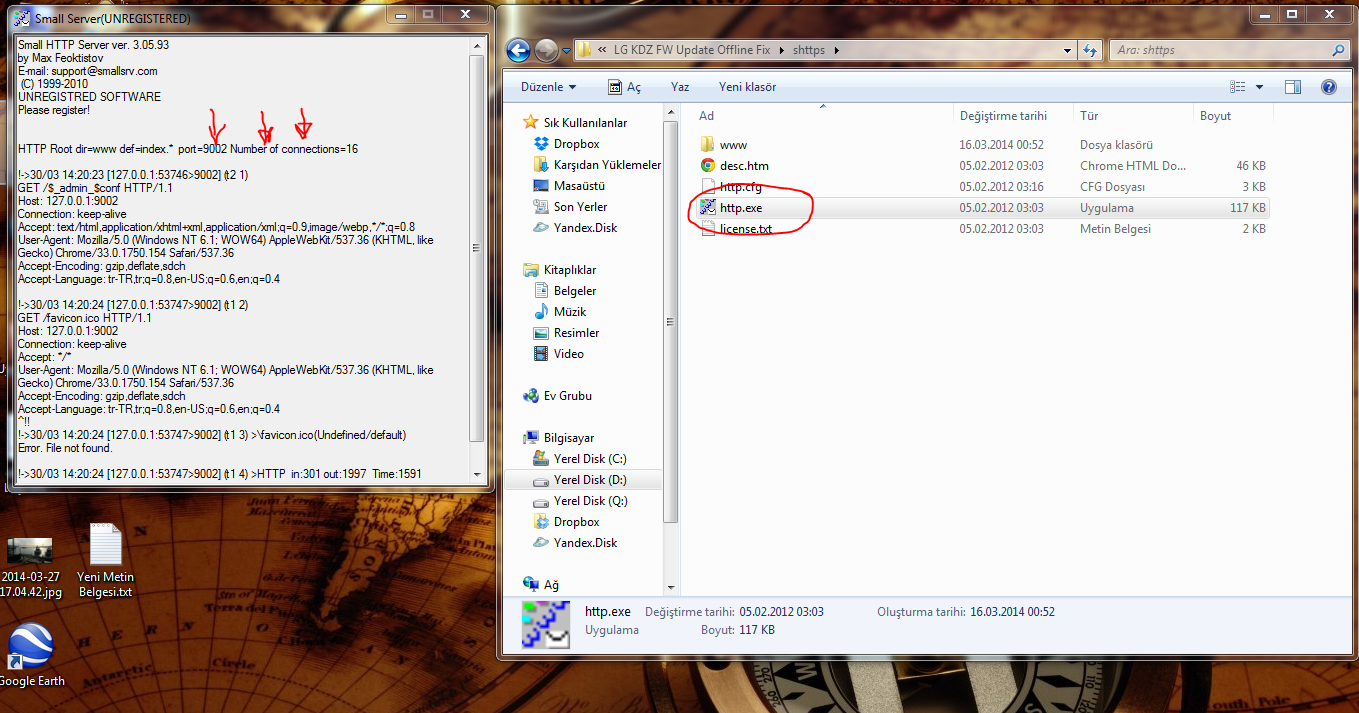Open Masaüstü in navigation pane
Screen dimensions: 1359x713
pyautogui.click(x=579, y=186)
